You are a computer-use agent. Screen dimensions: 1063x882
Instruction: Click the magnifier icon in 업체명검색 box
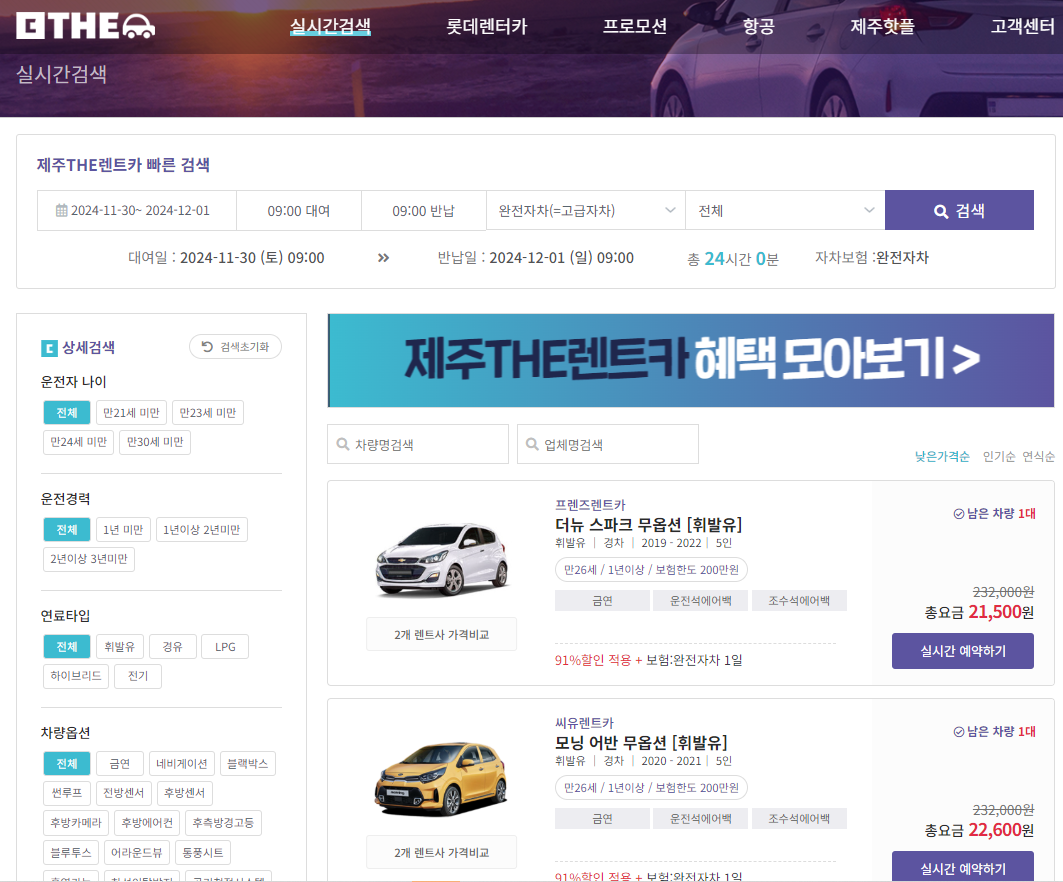point(532,444)
